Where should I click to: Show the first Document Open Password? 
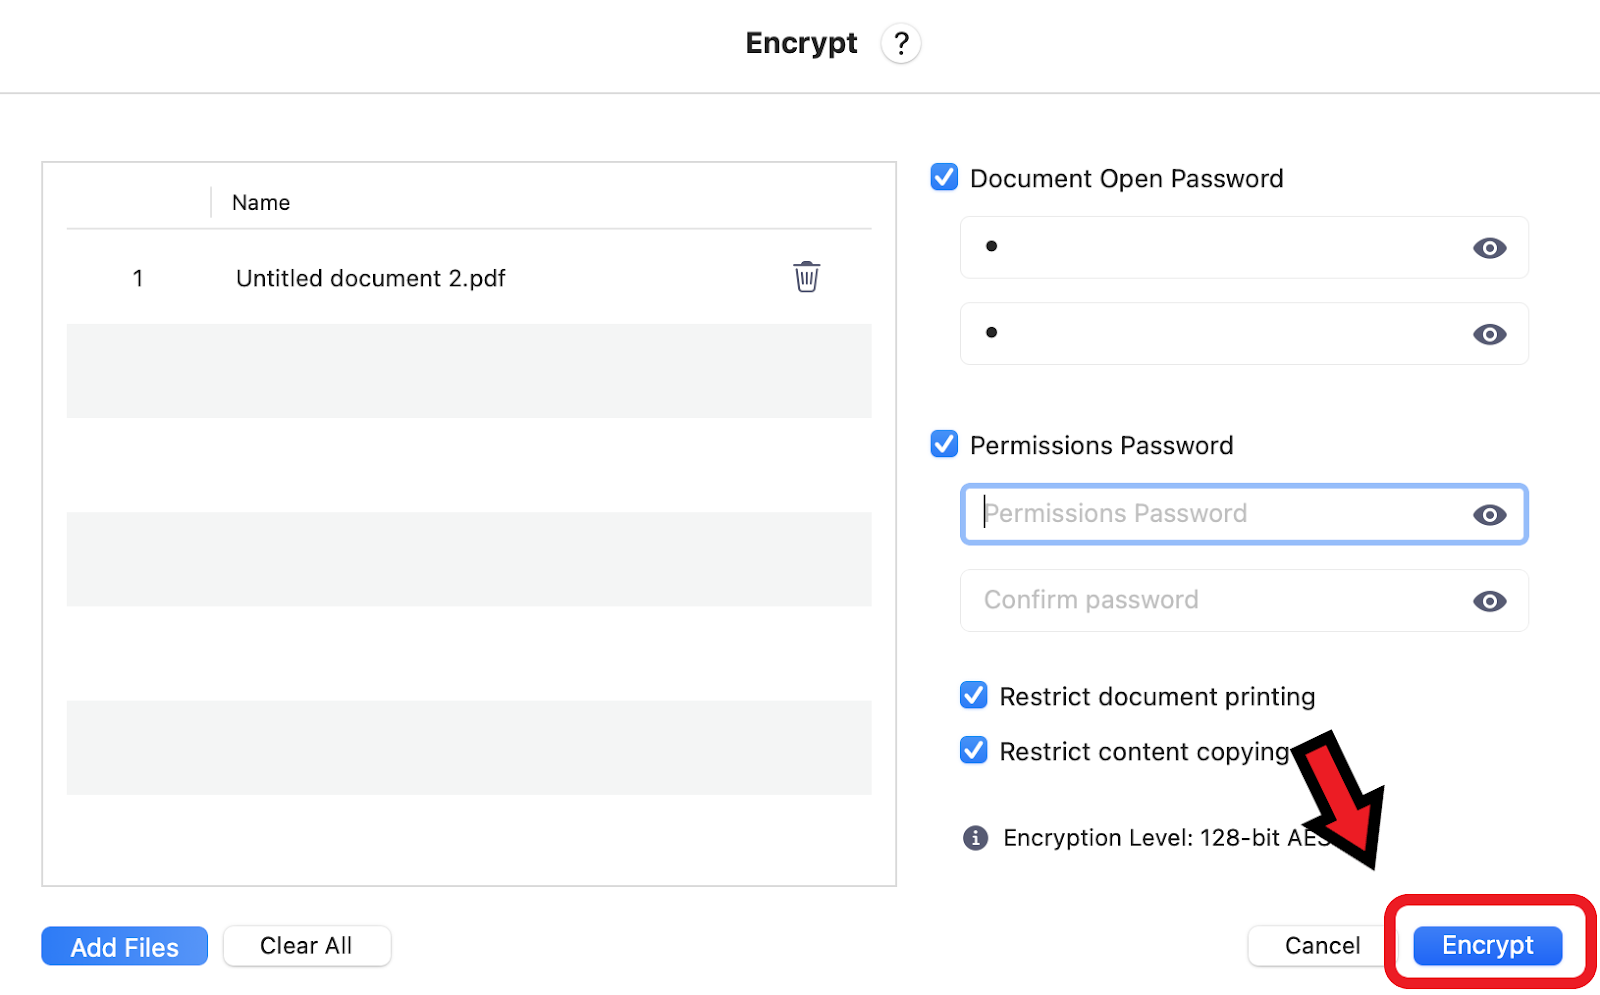pyautogui.click(x=1489, y=248)
